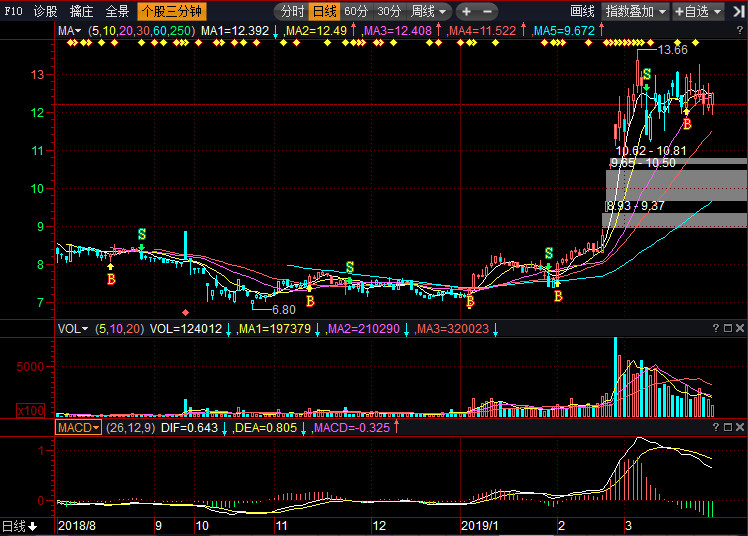Open the 指数叠加 index overlay dropdown
748x536 pixels.
635,11
